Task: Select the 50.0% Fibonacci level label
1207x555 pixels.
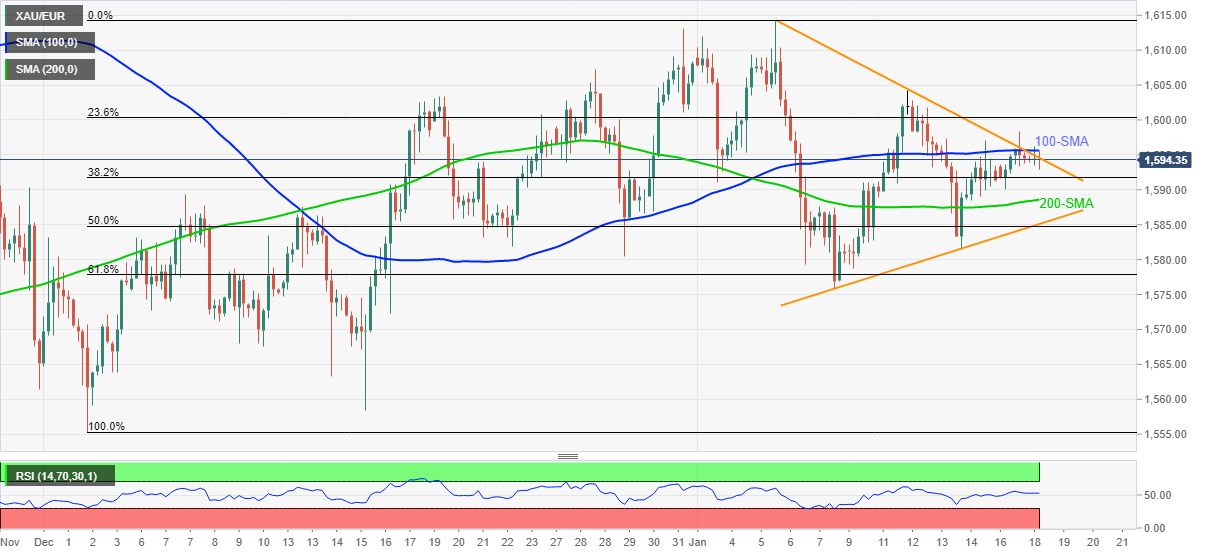Action: [x=103, y=220]
